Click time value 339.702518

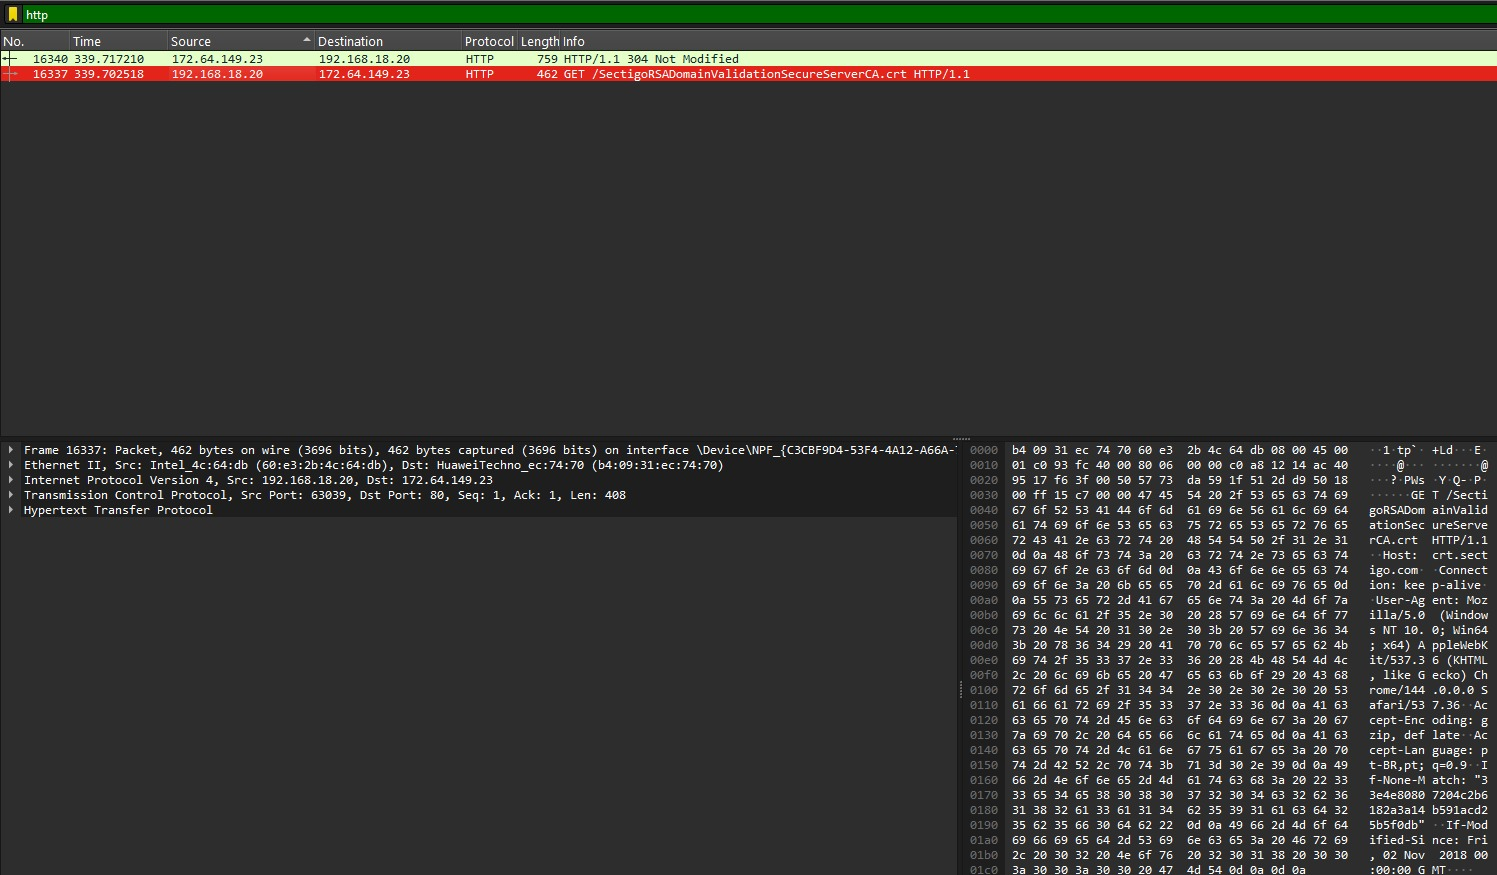[109, 74]
